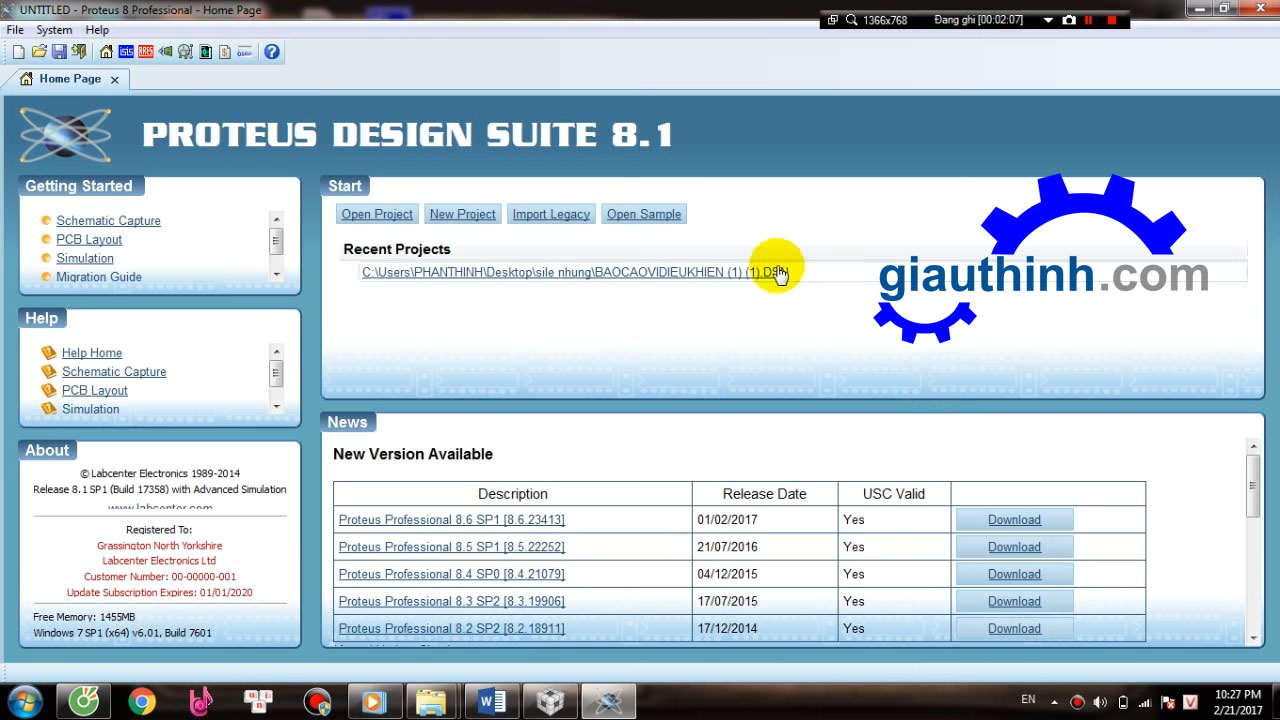Open ARES PCB Layout from toolbar
Viewport: 1280px width, 720px height.
(146, 52)
